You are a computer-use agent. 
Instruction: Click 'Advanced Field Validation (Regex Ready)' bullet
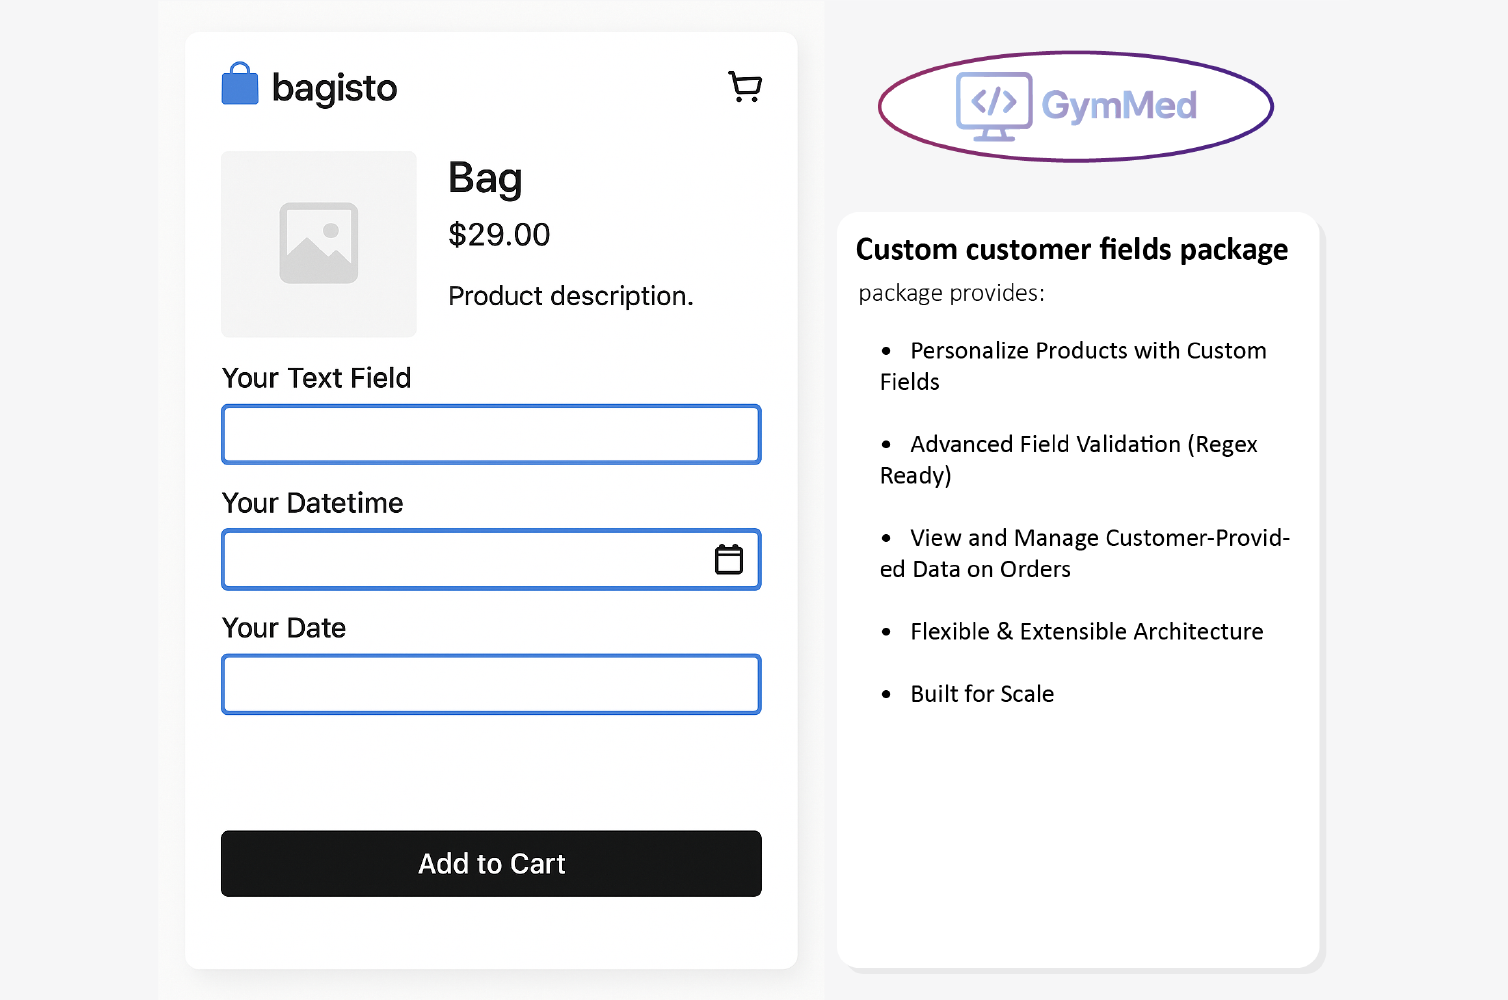pyautogui.click(x=1069, y=459)
